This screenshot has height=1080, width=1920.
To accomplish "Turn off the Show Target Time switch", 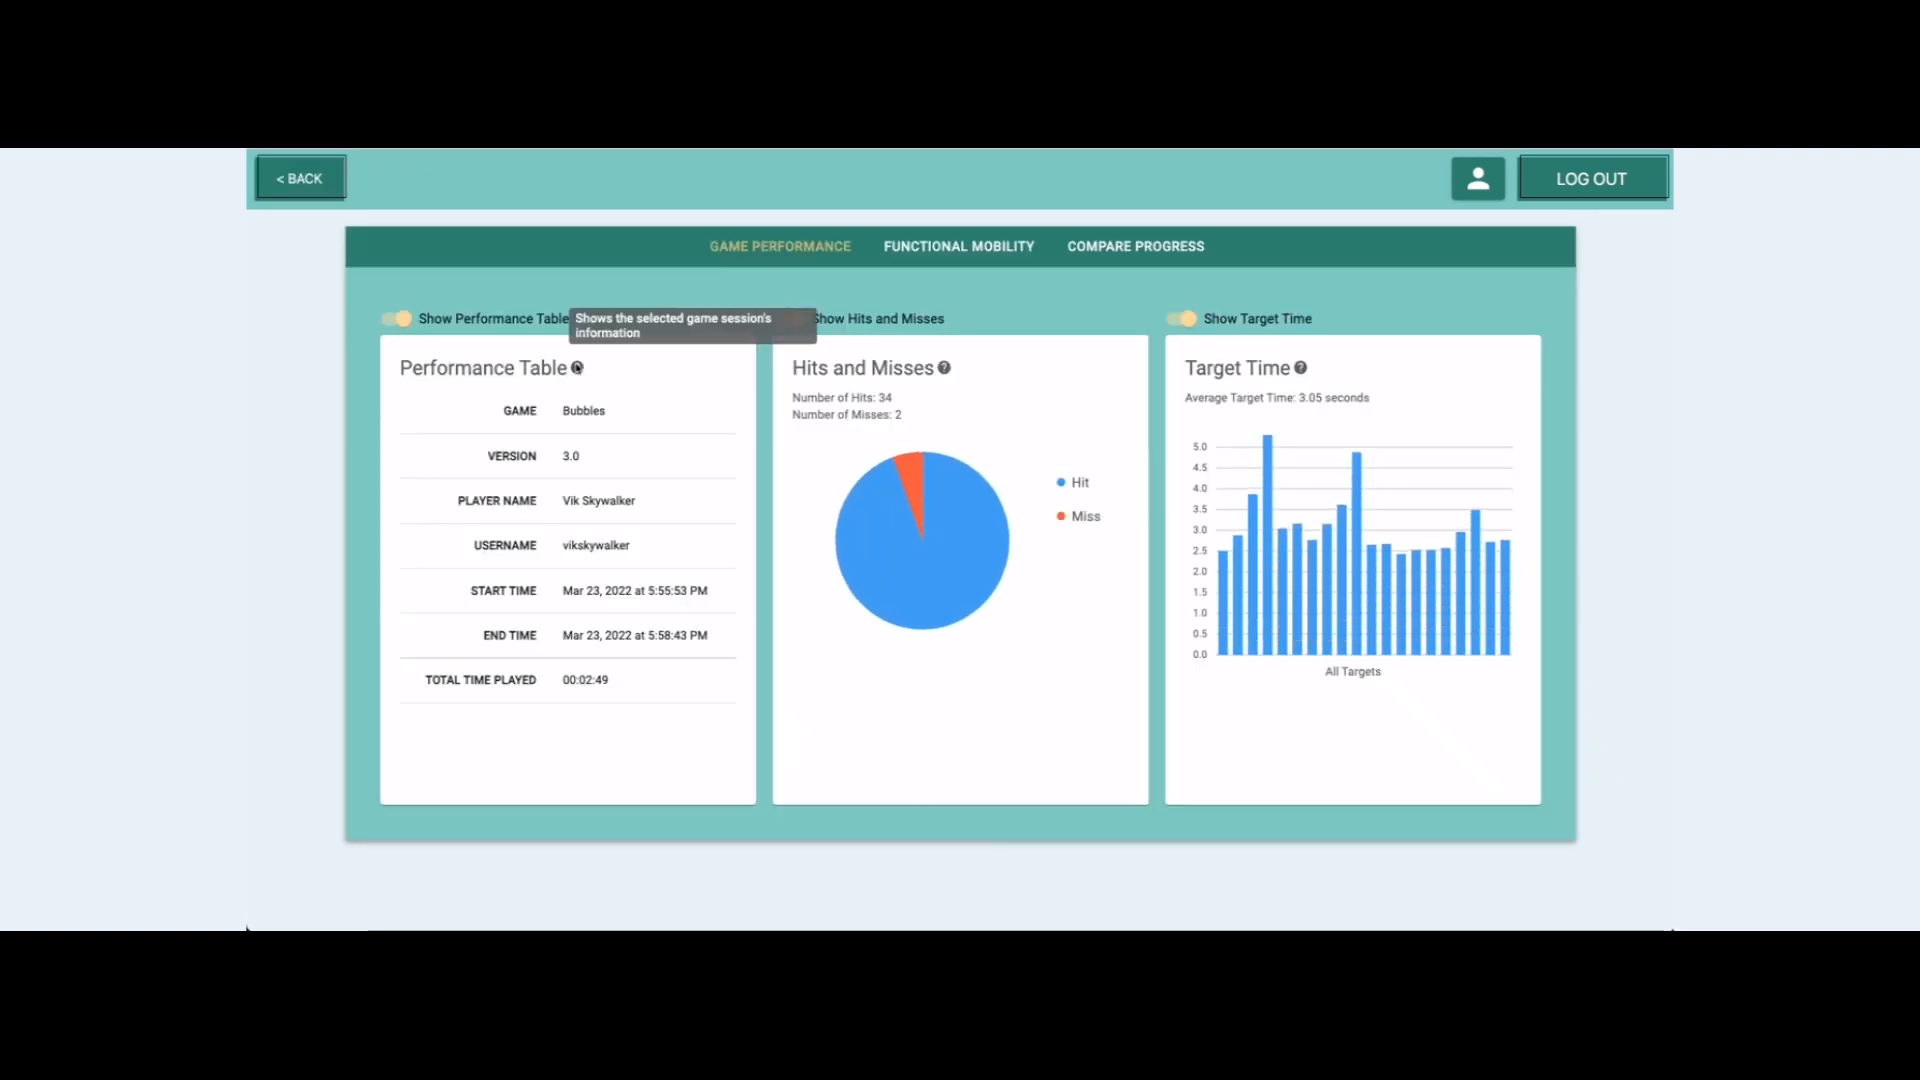I will point(1182,318).
